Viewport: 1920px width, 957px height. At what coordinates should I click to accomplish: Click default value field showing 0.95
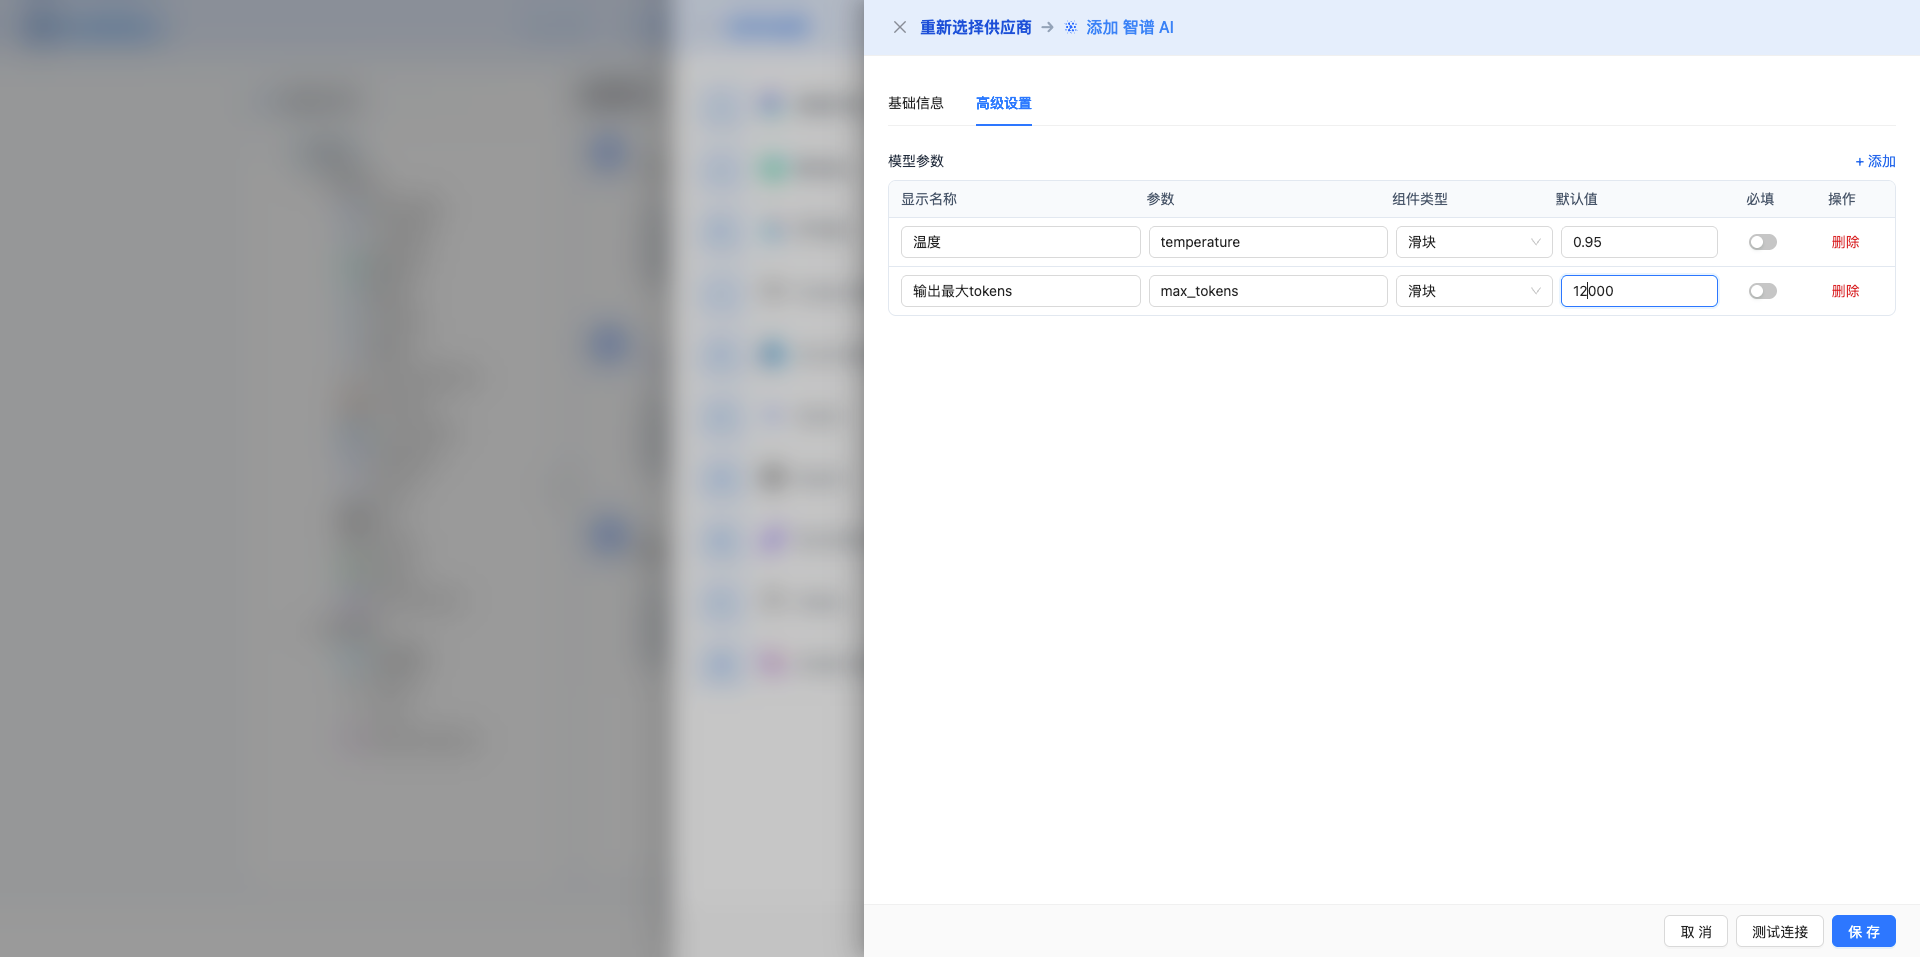coord(1638,242)
